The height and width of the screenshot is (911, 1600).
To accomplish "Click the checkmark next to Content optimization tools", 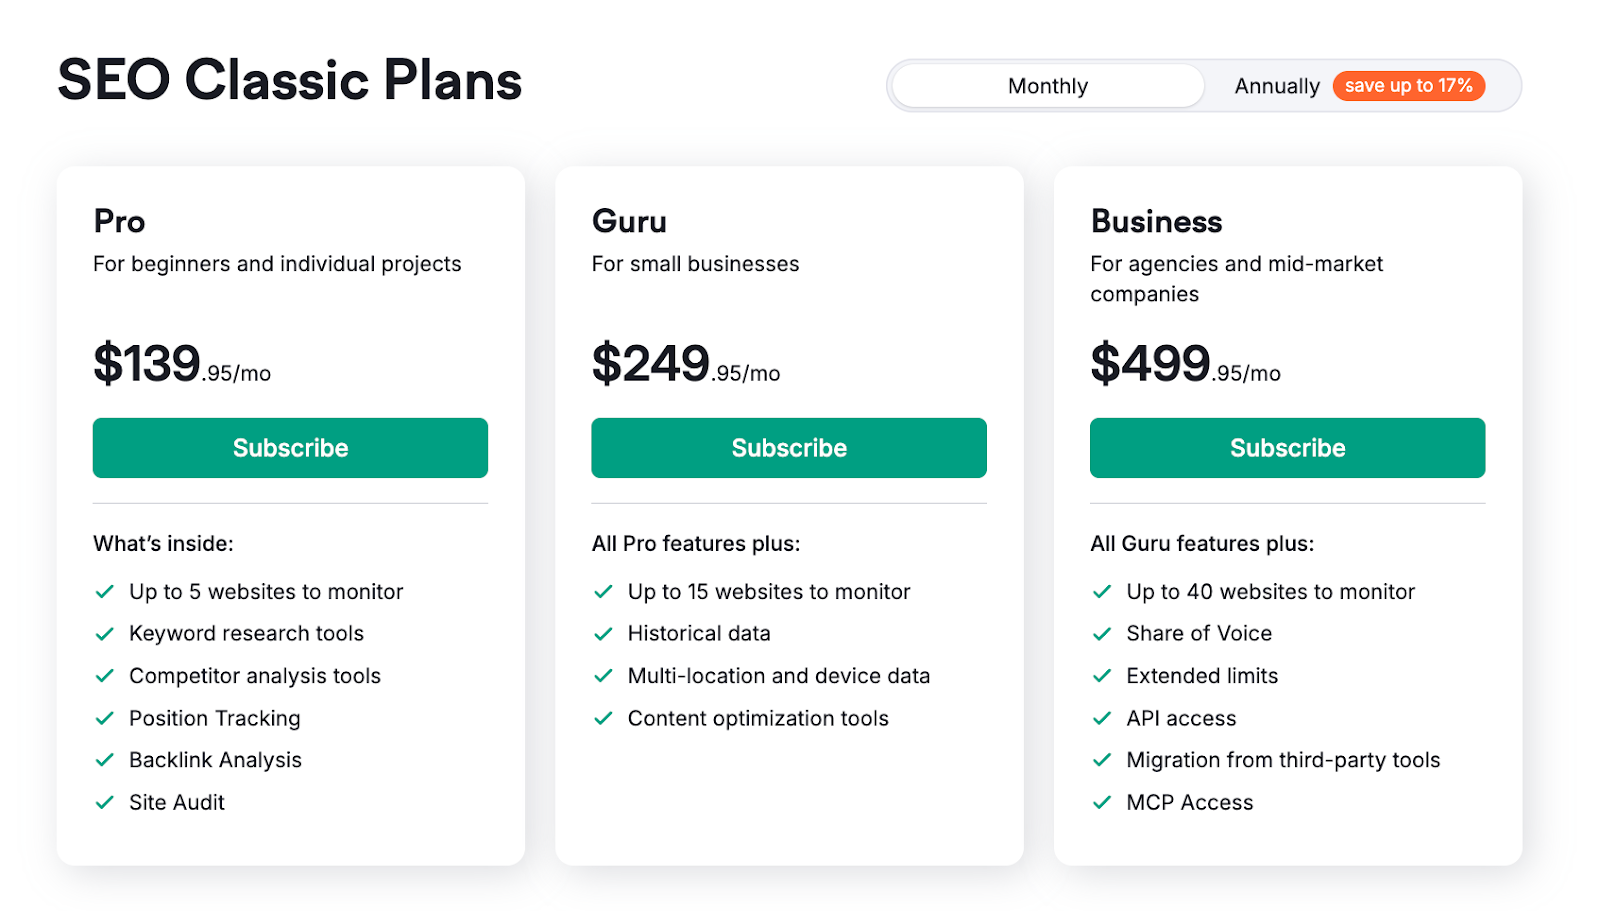I will coord(604,718).
